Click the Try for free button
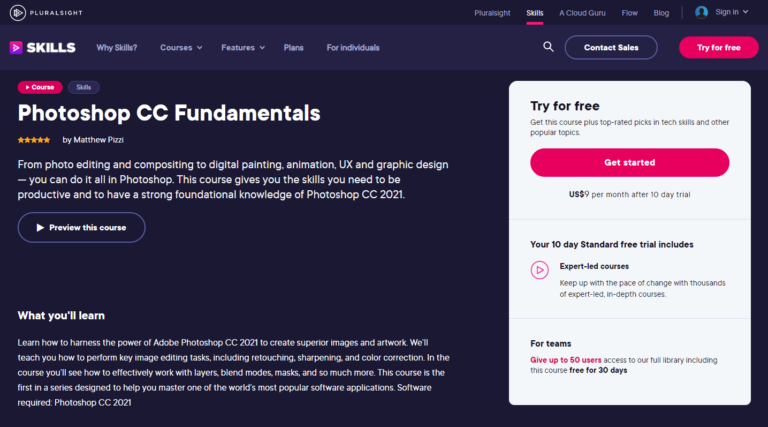768x427 pixels. 718,47
